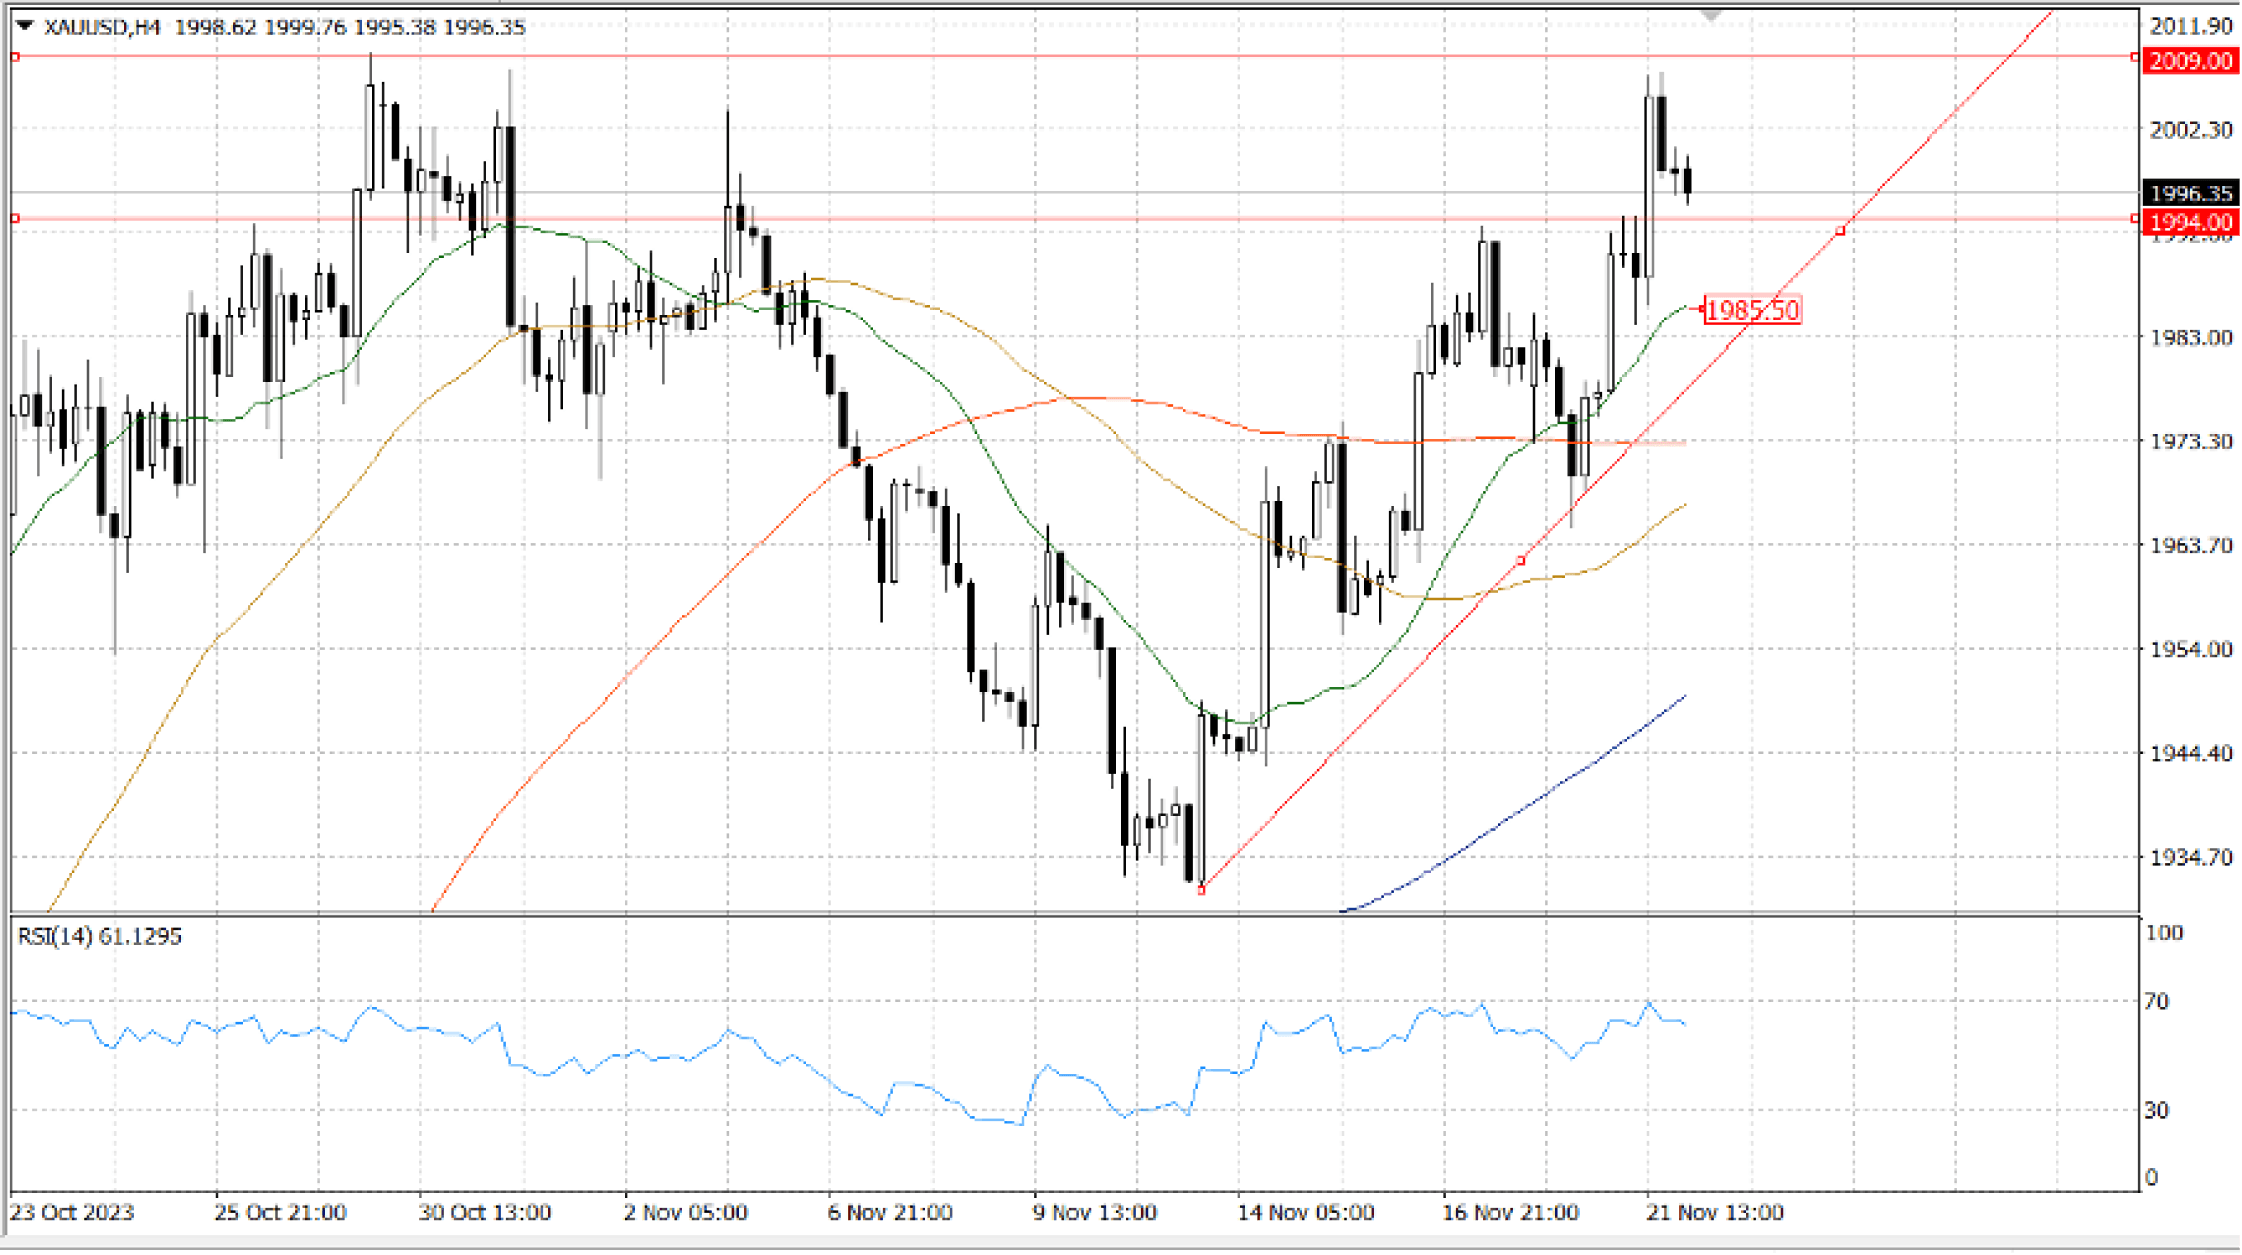Click right handle of the 1994.00 horizontal line
The width and height of the screenshot is (2242, 1255).
2134,218
